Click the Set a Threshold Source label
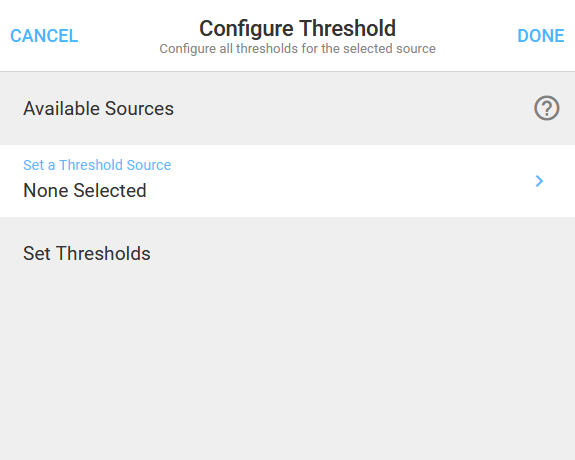This screenshot has height=460, width=575. 97,165
